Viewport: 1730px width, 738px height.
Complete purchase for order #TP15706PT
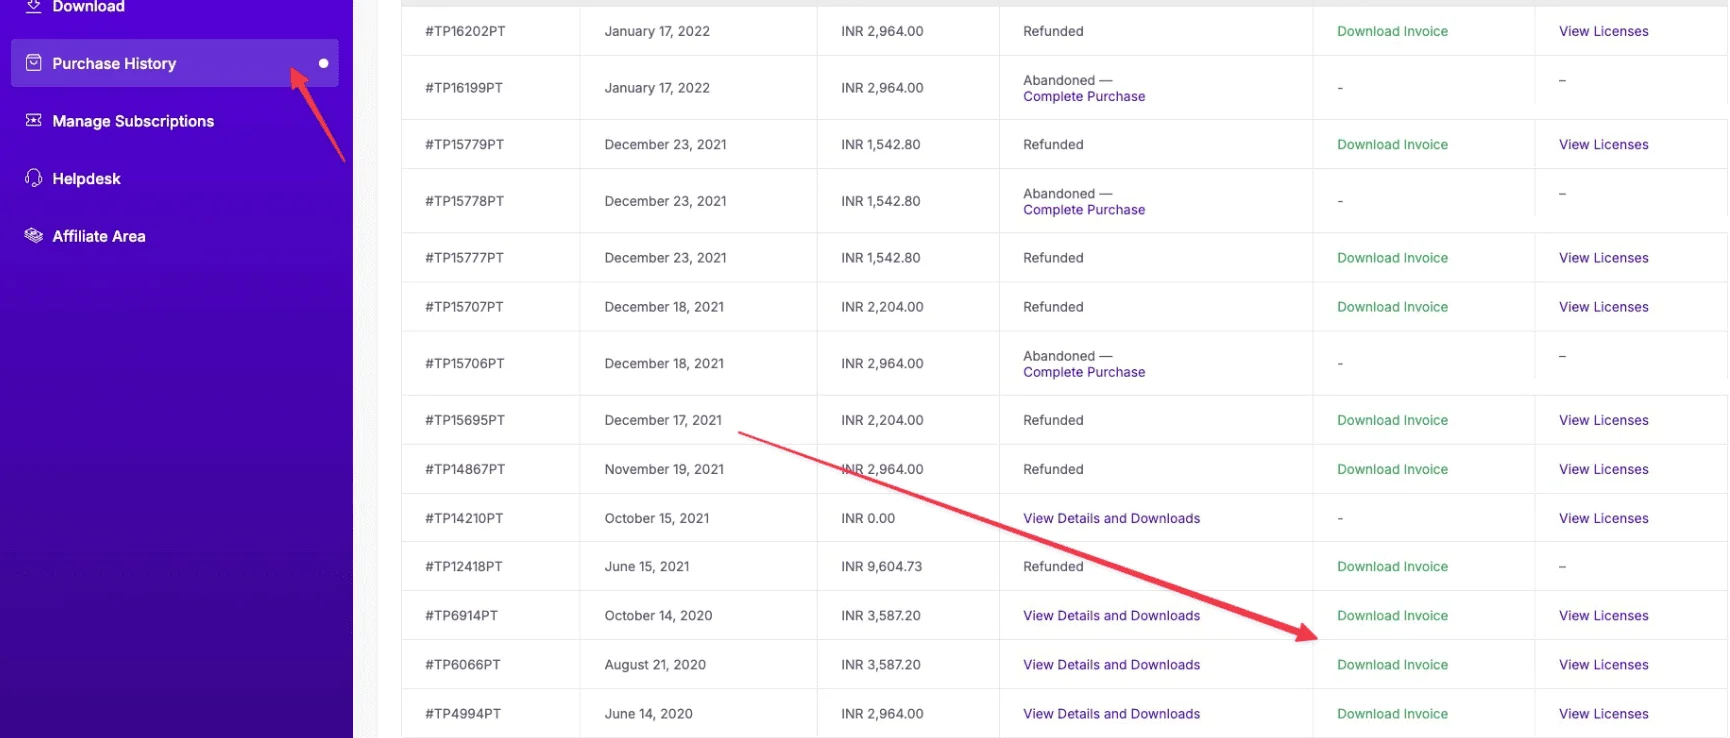pos(1084,372)
